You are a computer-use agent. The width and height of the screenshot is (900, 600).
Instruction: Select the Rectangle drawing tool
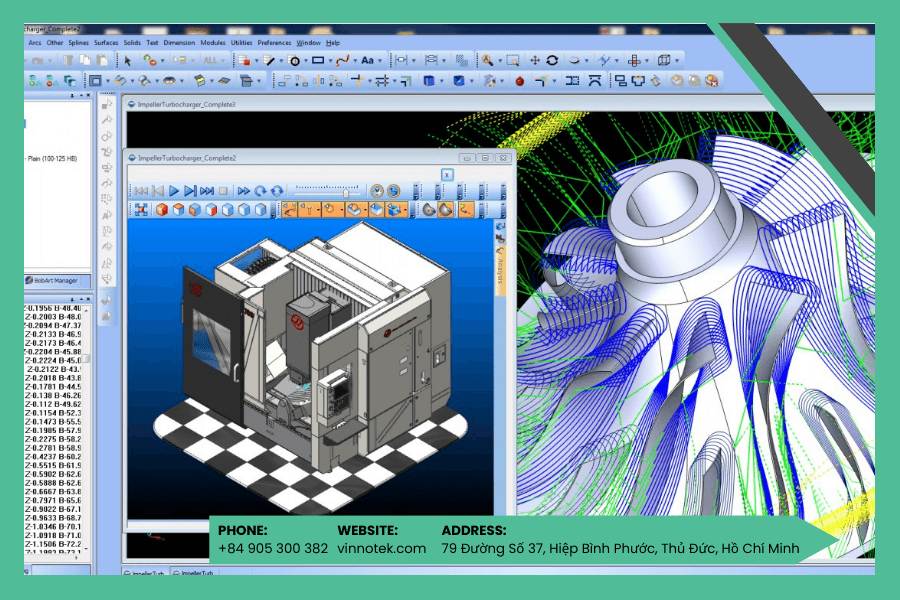tap(318, 60)
